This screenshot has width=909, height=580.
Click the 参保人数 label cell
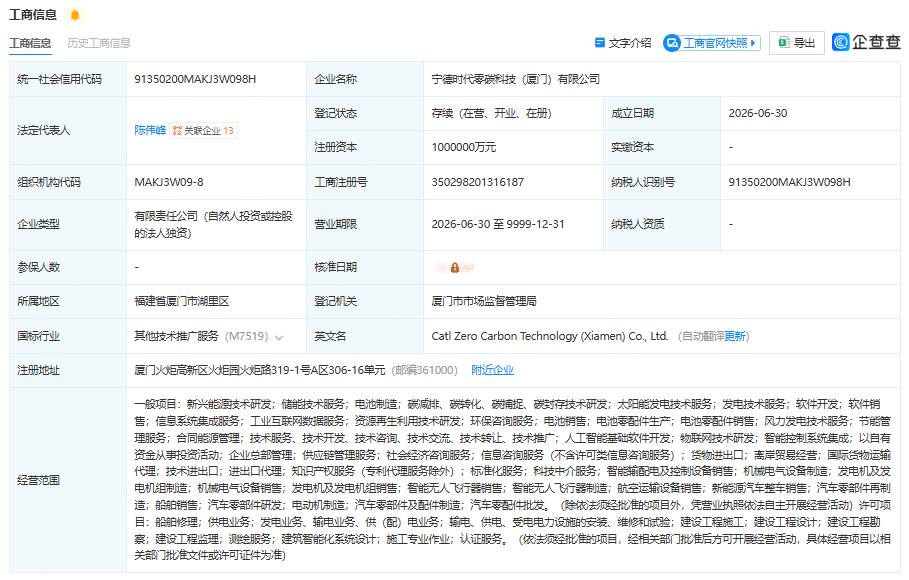tap(68, 267)
